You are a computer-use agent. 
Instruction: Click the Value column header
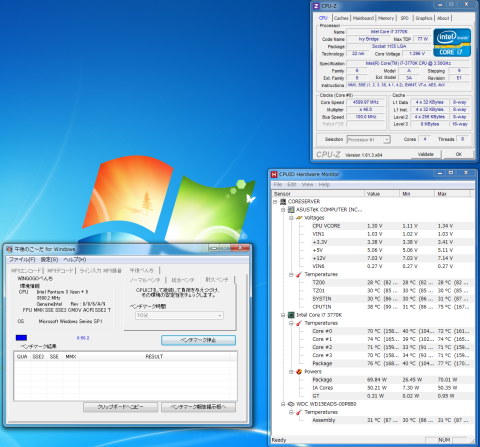382,194
